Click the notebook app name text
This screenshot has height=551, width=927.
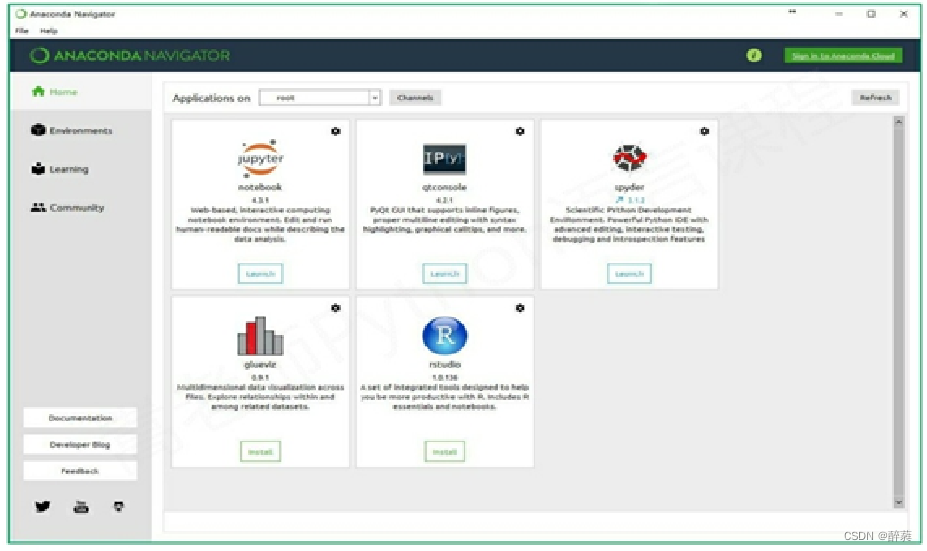(260, 187)
